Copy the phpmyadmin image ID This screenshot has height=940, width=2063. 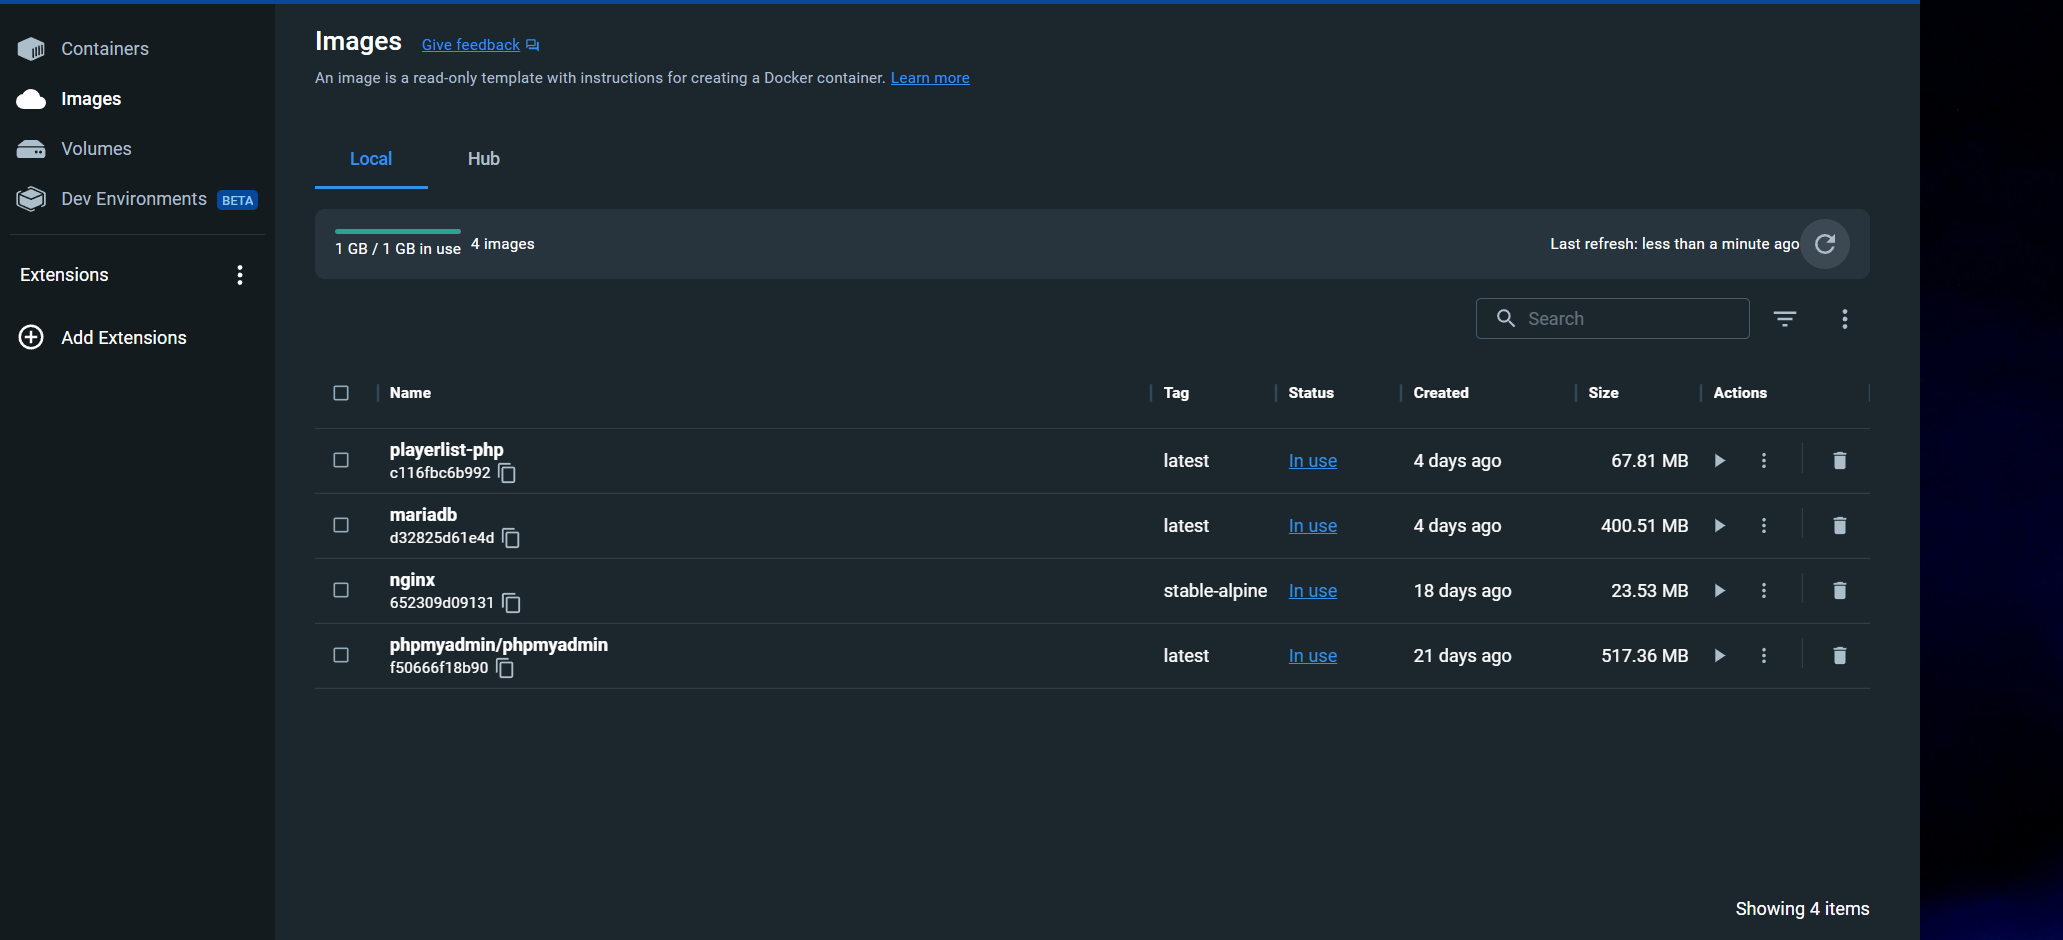click(504, 668)
